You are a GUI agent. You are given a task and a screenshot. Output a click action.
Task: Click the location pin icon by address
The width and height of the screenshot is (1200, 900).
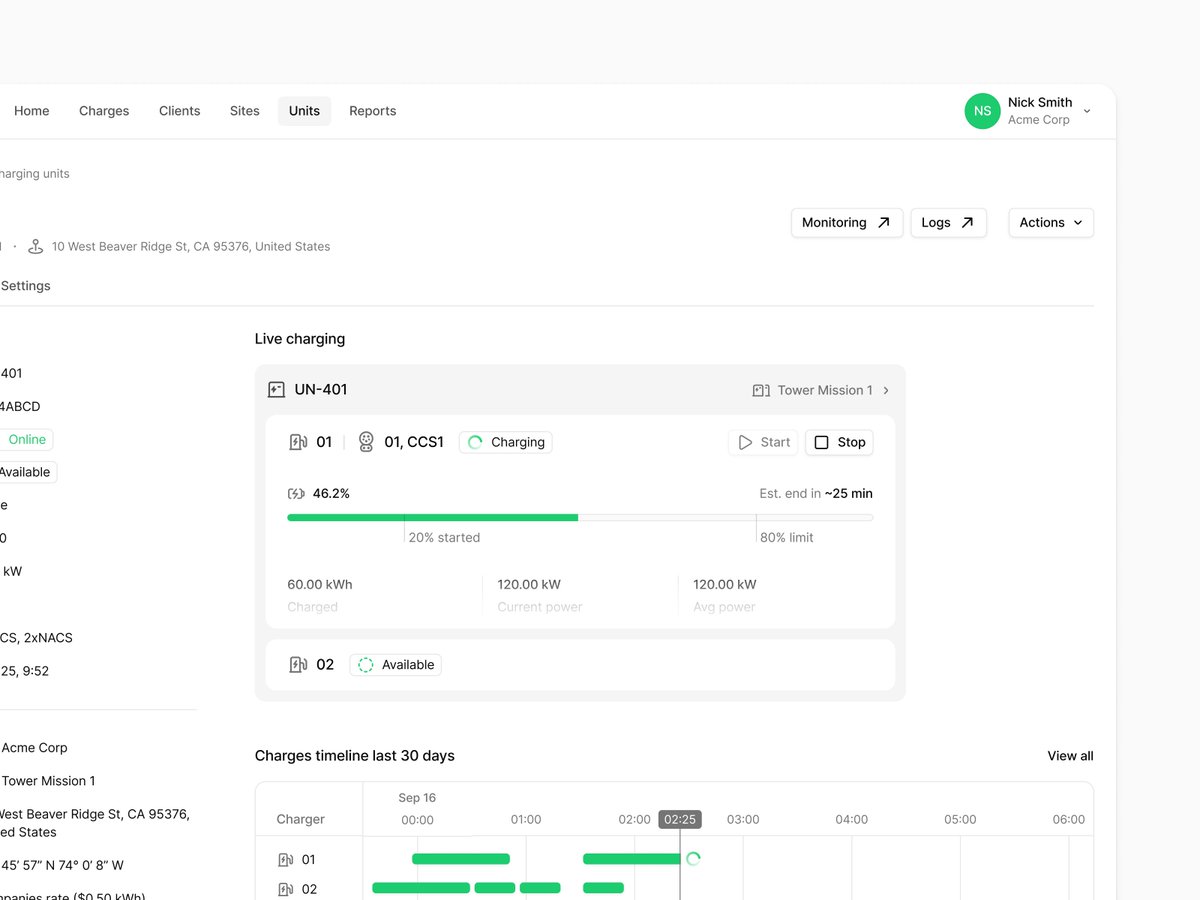click(36, 246)
